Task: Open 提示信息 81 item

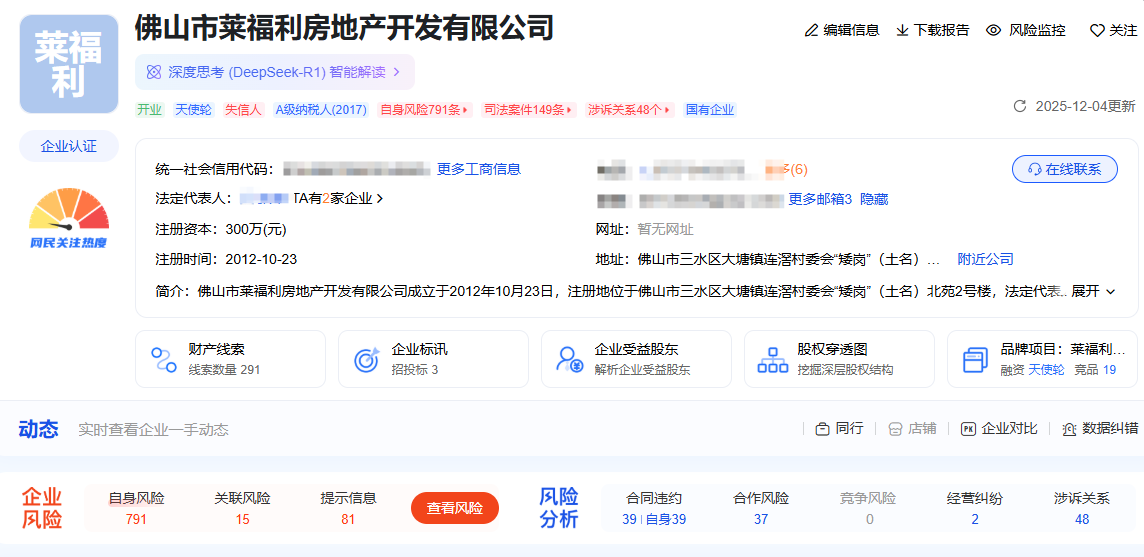Action: (x=348, y=509)
